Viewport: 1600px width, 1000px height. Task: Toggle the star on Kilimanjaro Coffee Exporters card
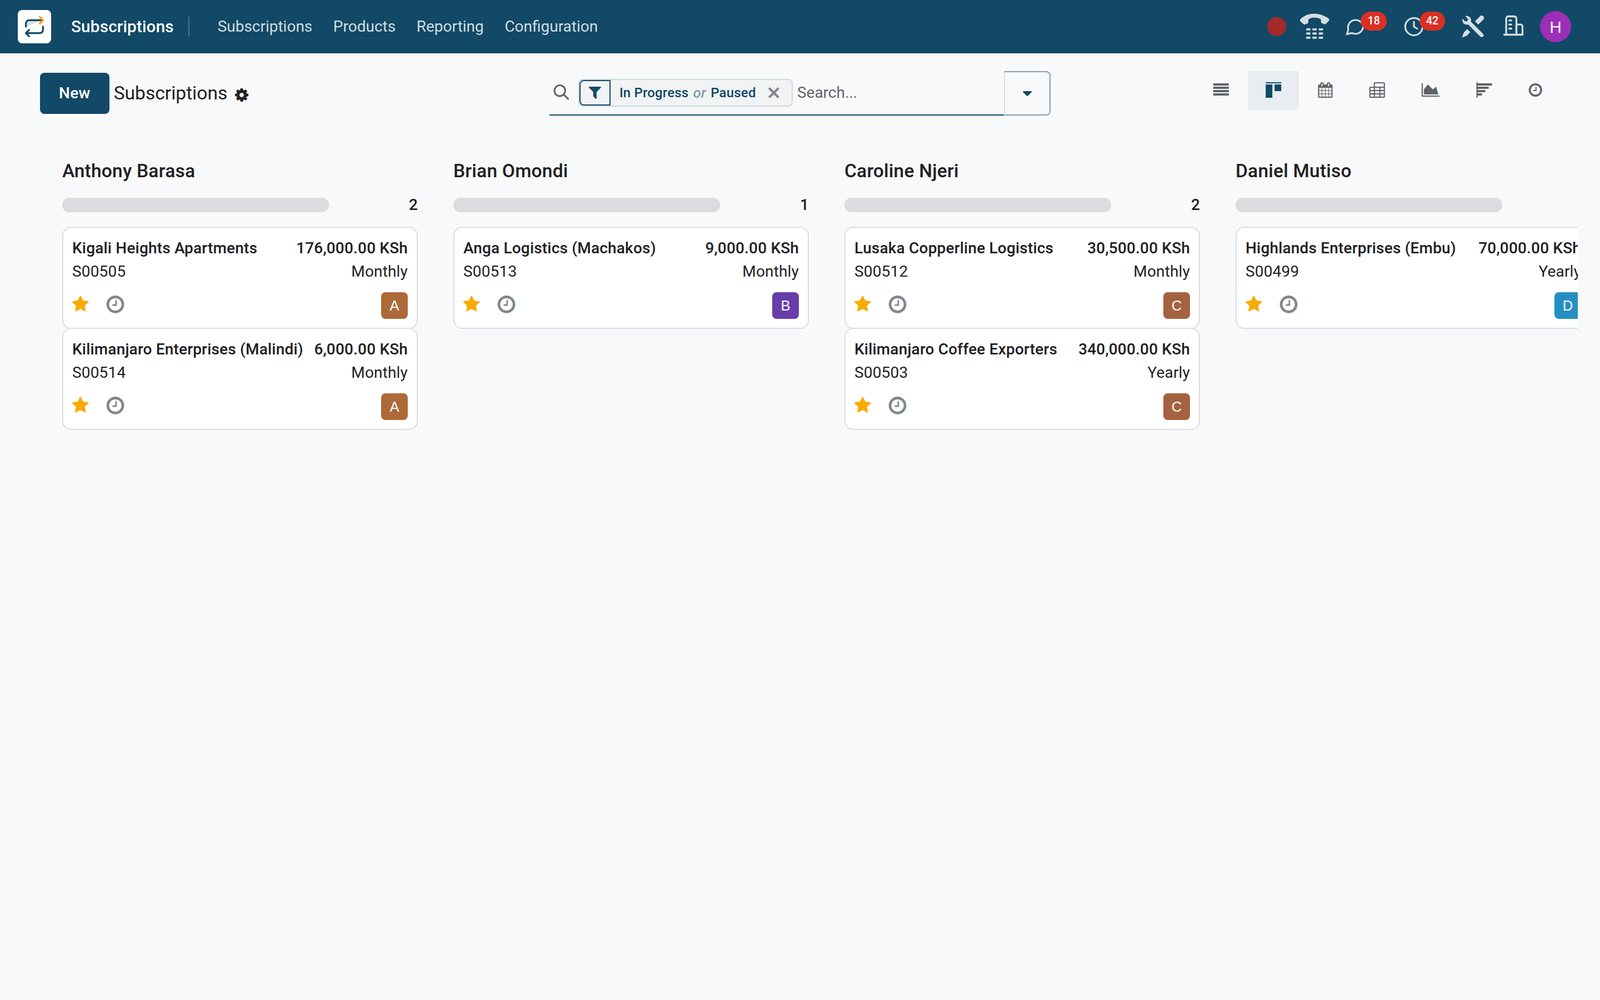click(863, 405)
